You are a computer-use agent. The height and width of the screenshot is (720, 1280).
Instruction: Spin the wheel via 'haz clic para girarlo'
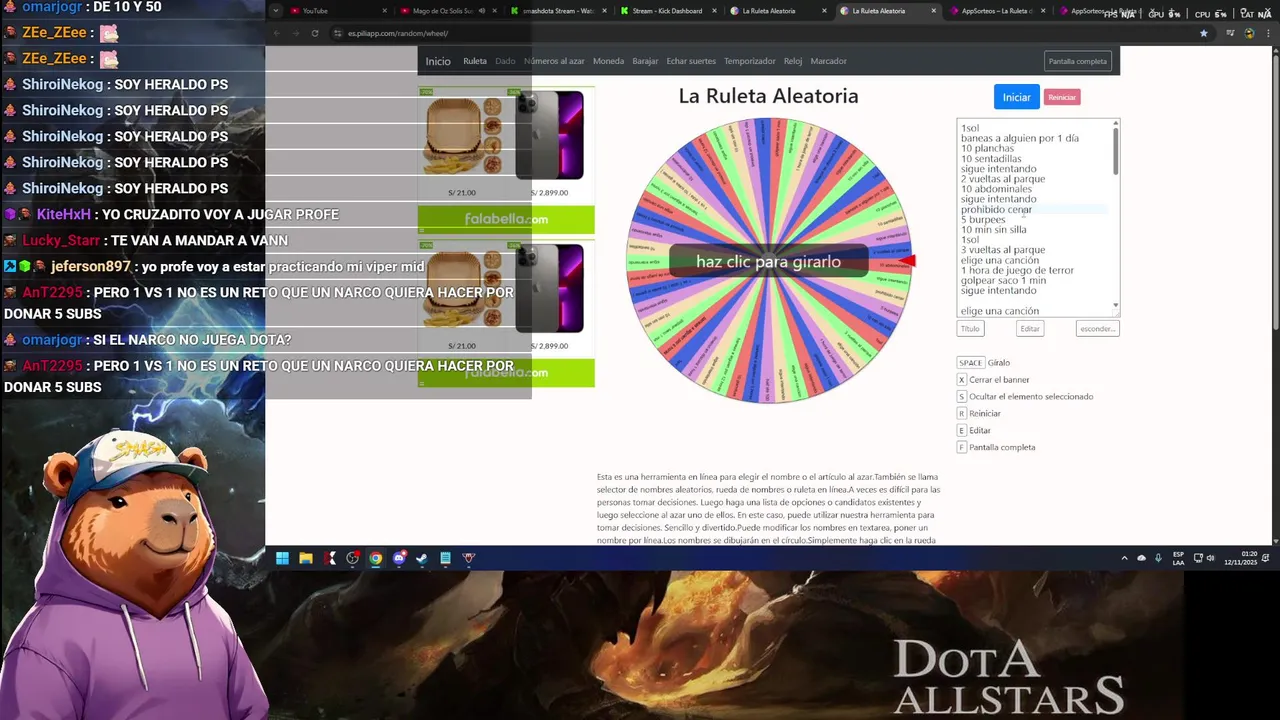[768, 261]
